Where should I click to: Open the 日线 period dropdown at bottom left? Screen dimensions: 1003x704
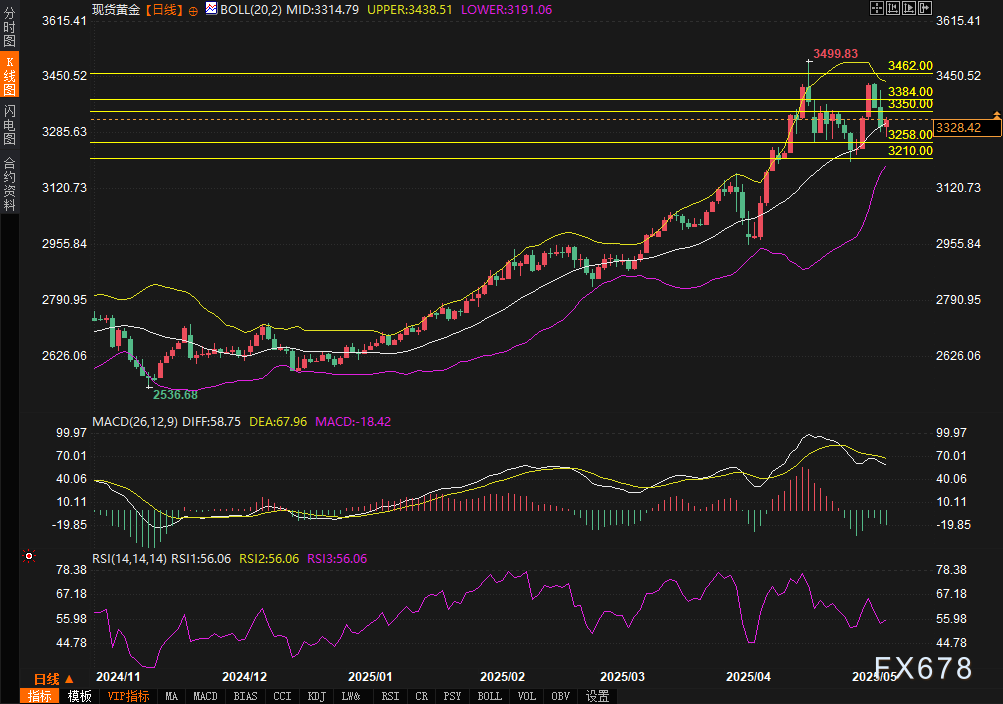[54, 679]
